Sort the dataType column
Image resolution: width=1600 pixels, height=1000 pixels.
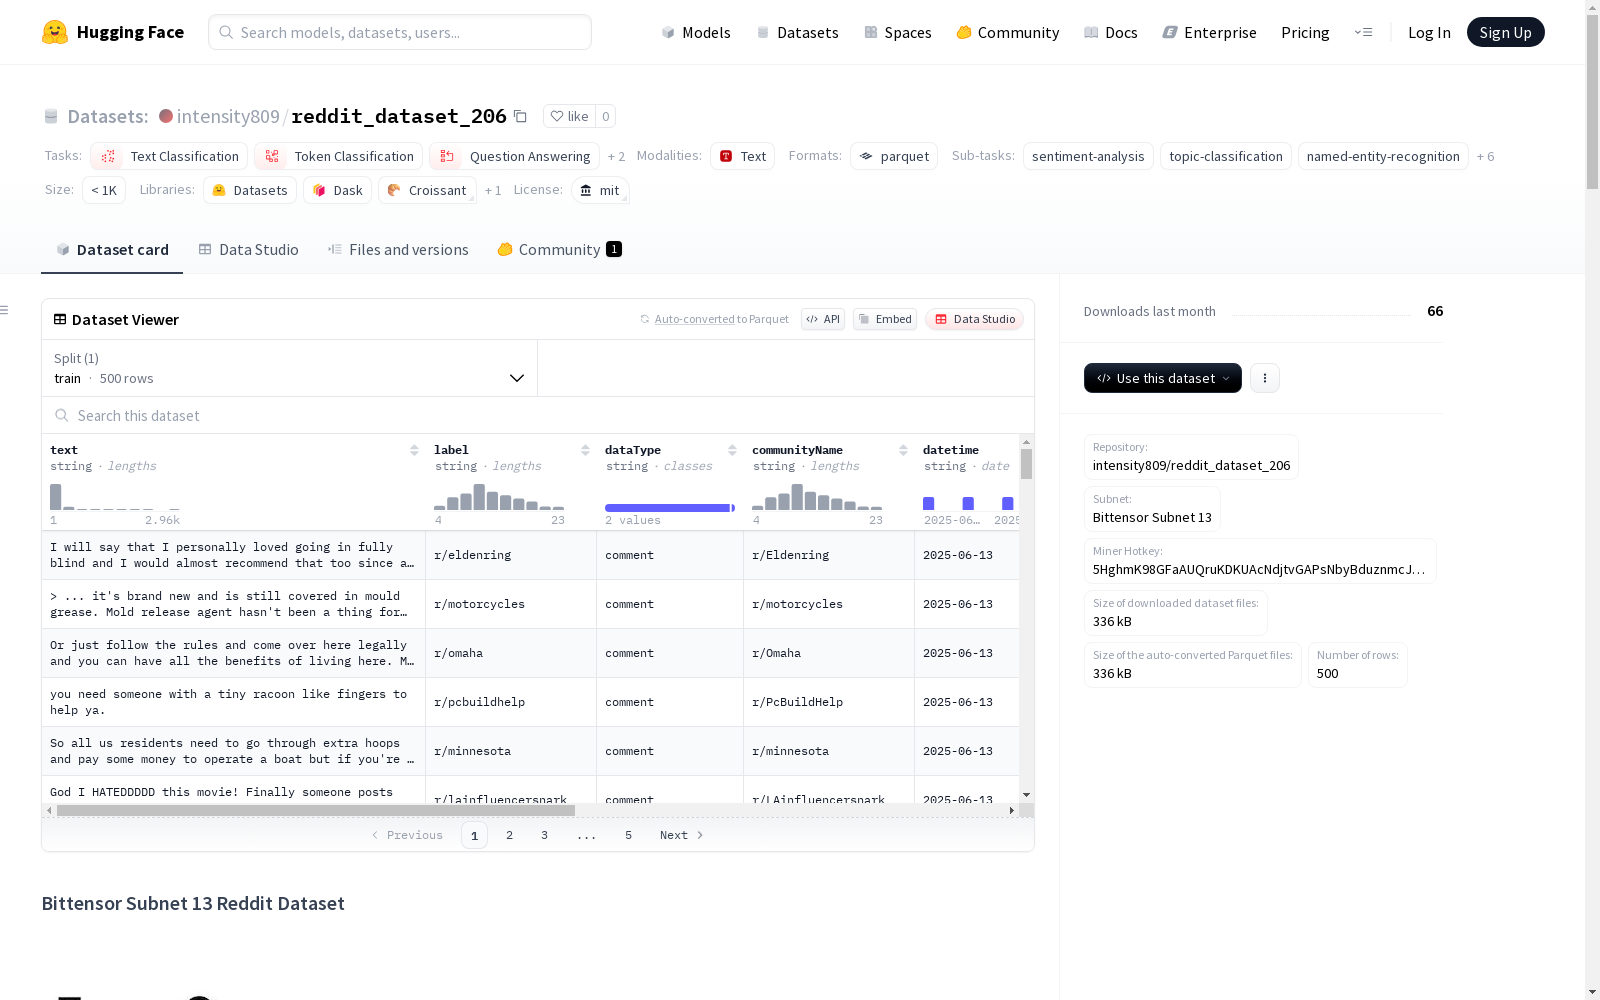tap(732, 450)
